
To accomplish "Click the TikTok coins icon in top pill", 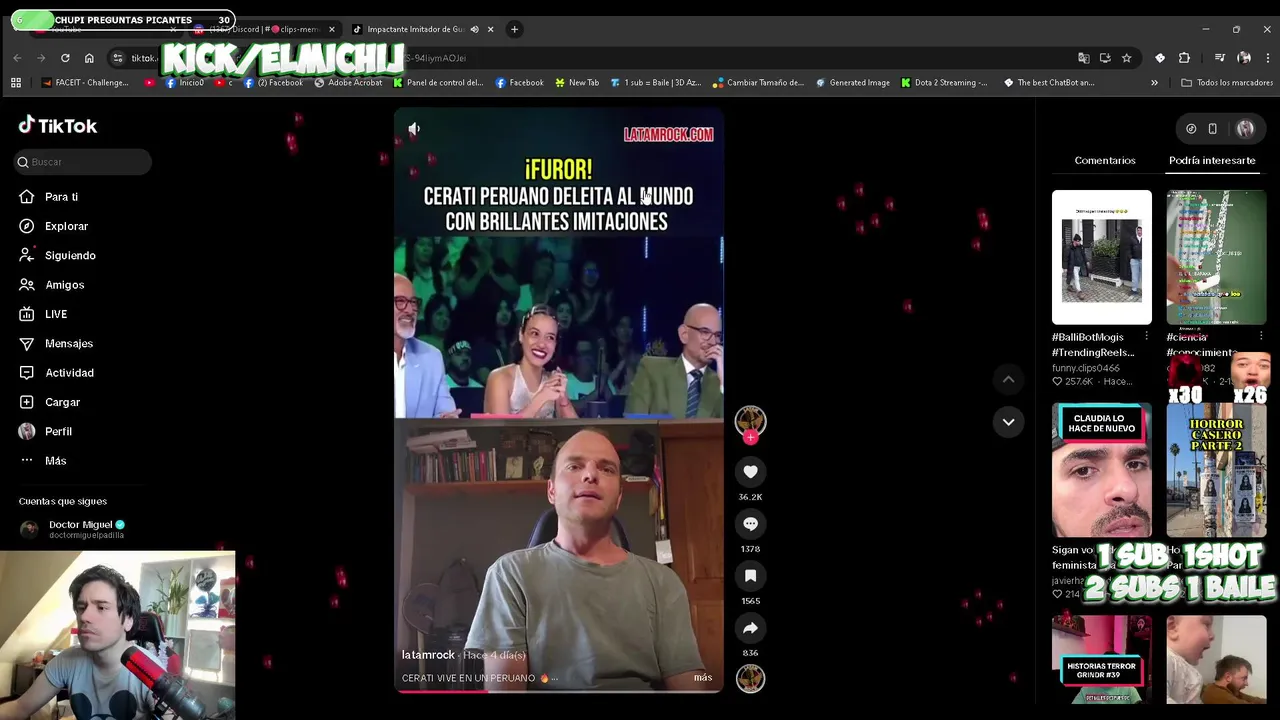I will pos(1191,129).
